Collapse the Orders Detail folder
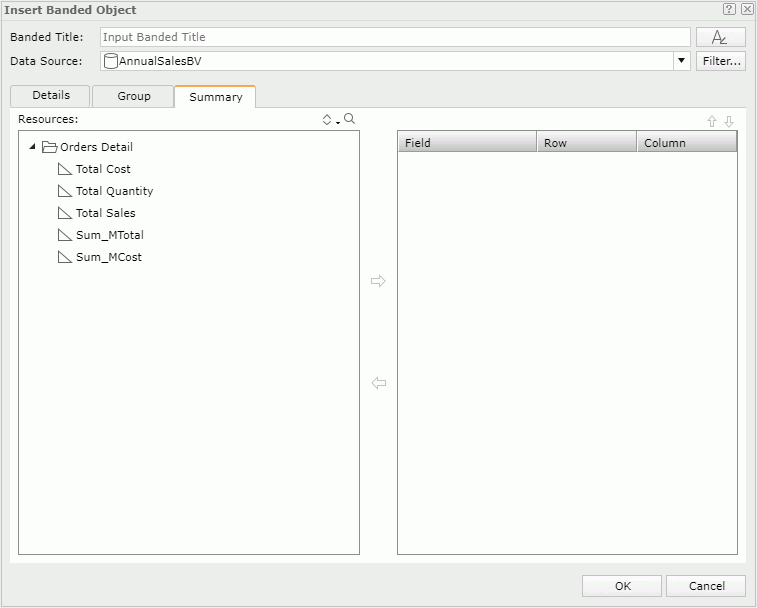Screen dimensions: 757x608 [x=33, y=147]
